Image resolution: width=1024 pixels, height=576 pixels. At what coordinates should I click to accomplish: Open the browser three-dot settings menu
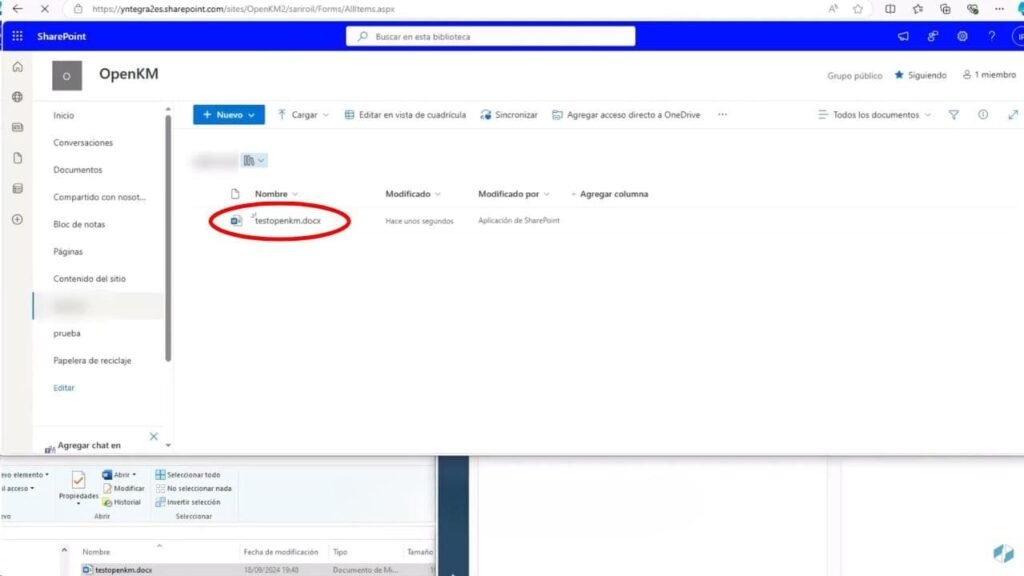pyautogui.click(x=999, y=9)
